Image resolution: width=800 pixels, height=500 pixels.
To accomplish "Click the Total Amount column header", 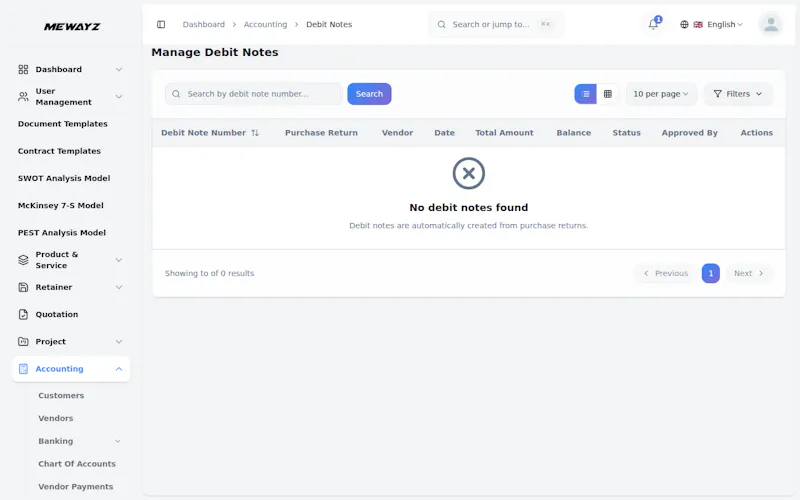I will (x=505, y=133).
